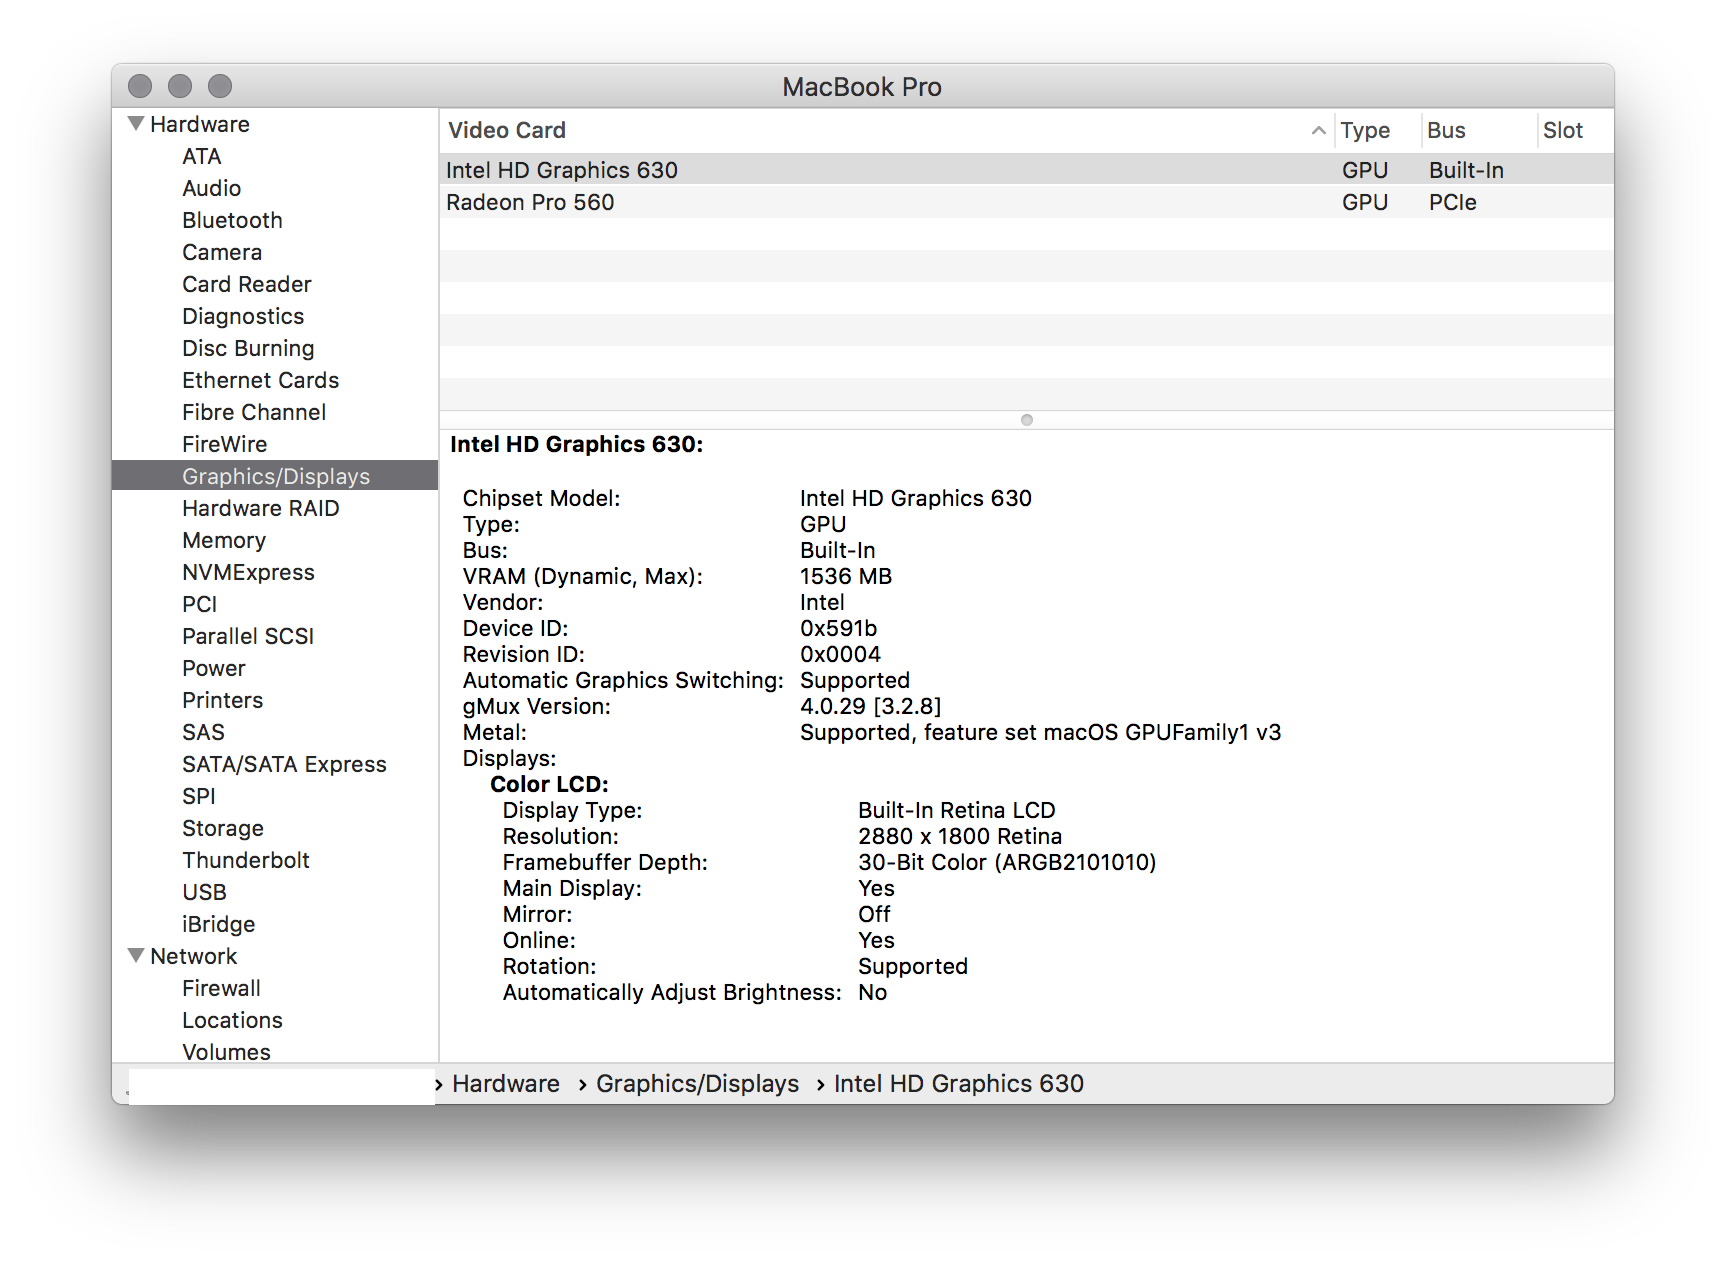Open the Bluetooth hardware entry
The width and height of the screenshot is (1726, 1264).
232,220
